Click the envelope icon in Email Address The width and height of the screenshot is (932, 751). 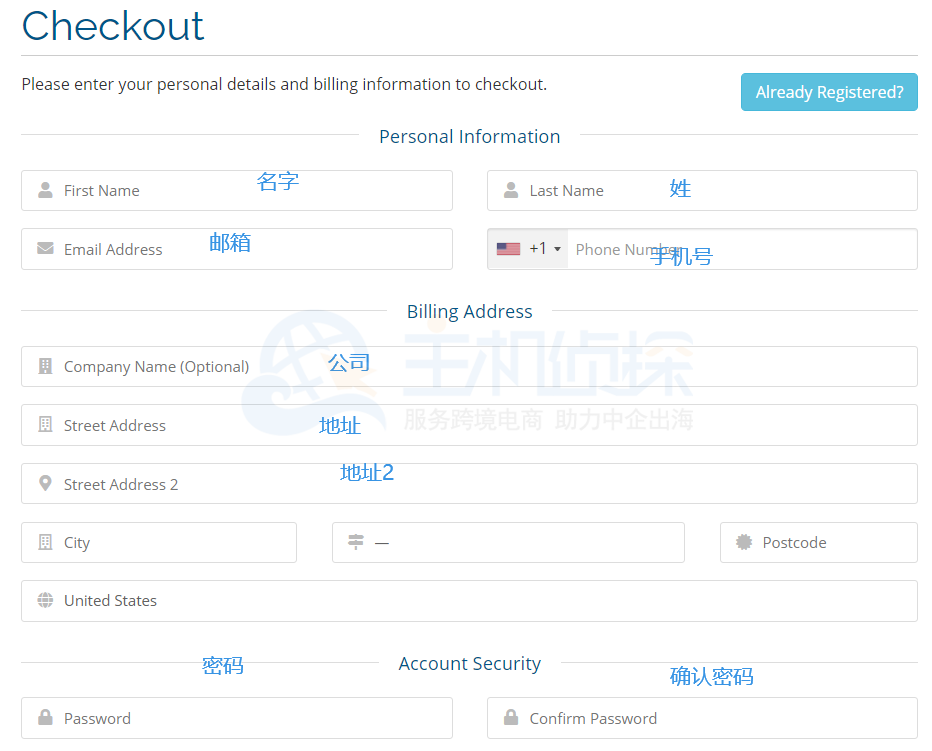click(x=45, y=248)
